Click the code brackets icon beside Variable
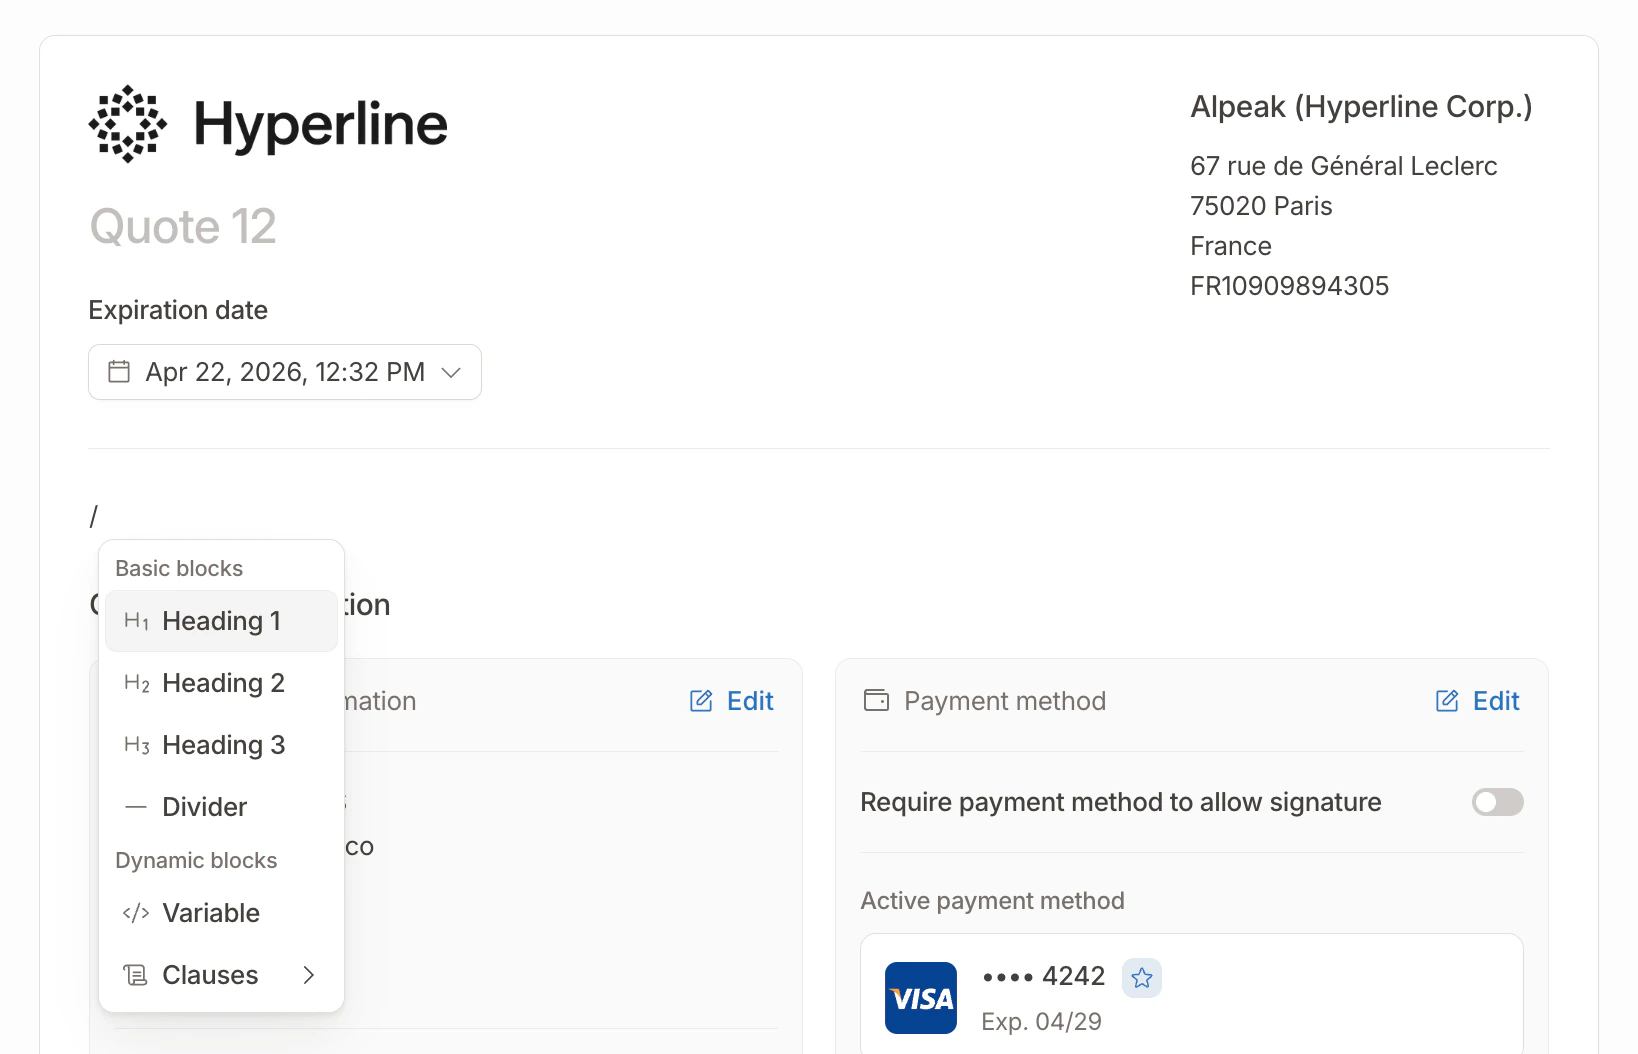The height and width of the screenshot is (1054, 1638). pos(136,913)
